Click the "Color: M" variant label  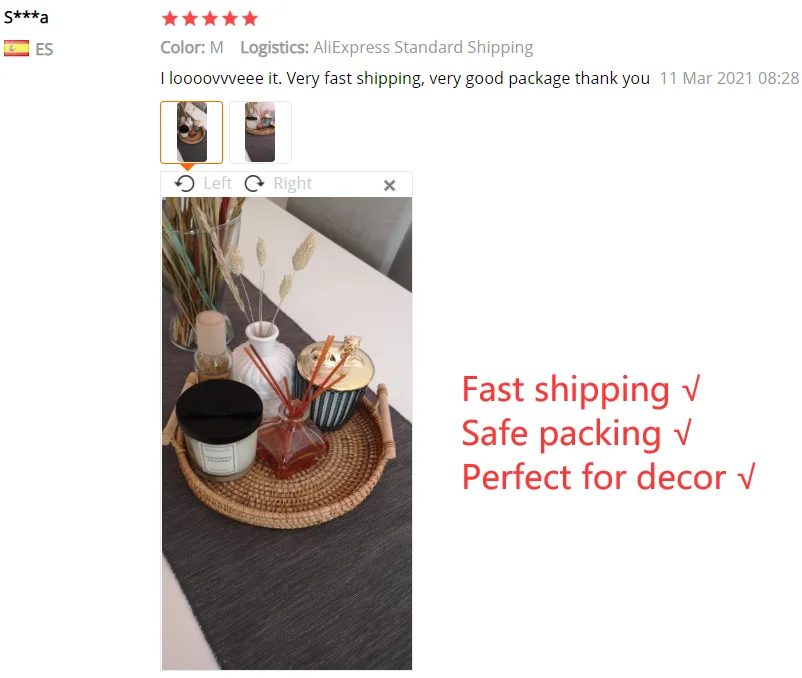click(x=192, y=48)
